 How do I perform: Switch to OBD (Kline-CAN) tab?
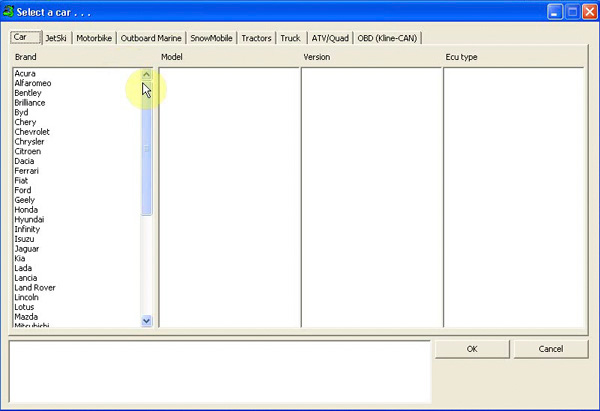pyautogui.click(x=389, y=38)
